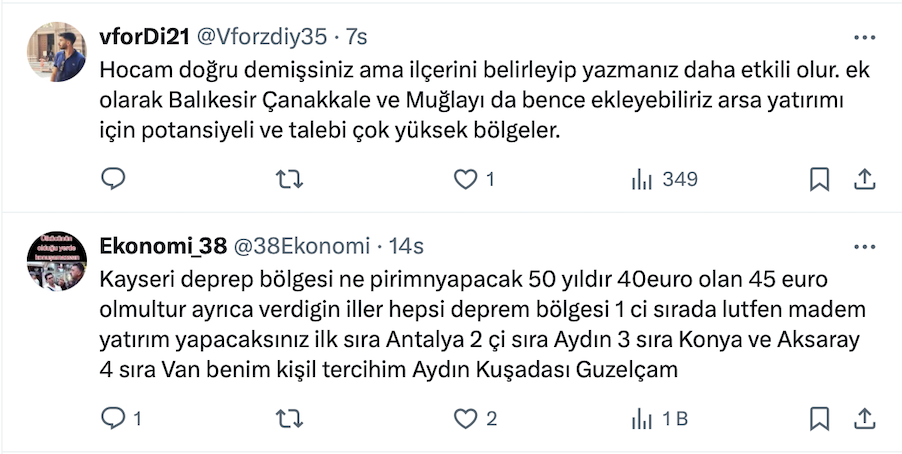Viewport: 902px width, 454px height.
Task: Click the 7s timestamp on vforDi21's tweet
Action: pos(357,37)
